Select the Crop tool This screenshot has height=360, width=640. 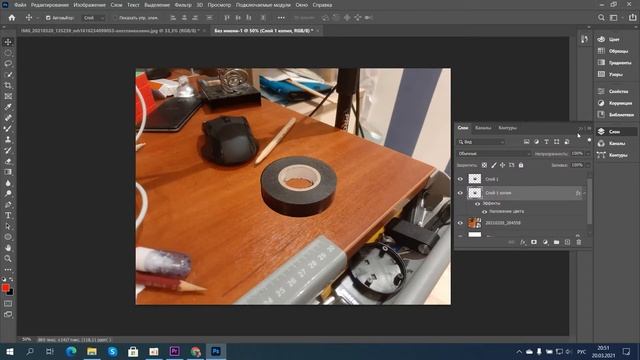coord(8,85)
